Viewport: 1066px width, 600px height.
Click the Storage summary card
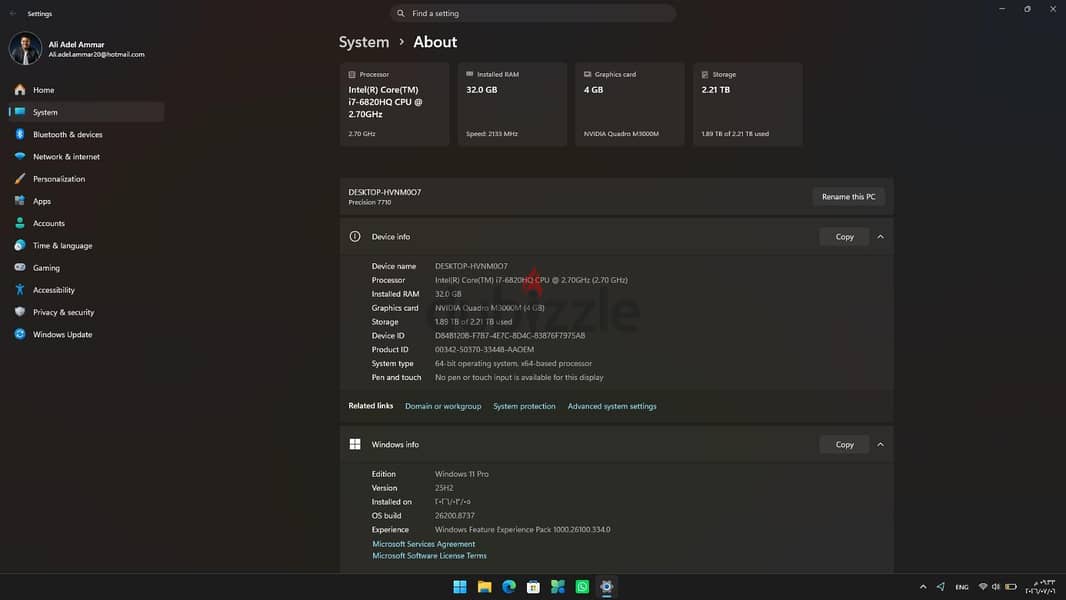pos(748,104)
